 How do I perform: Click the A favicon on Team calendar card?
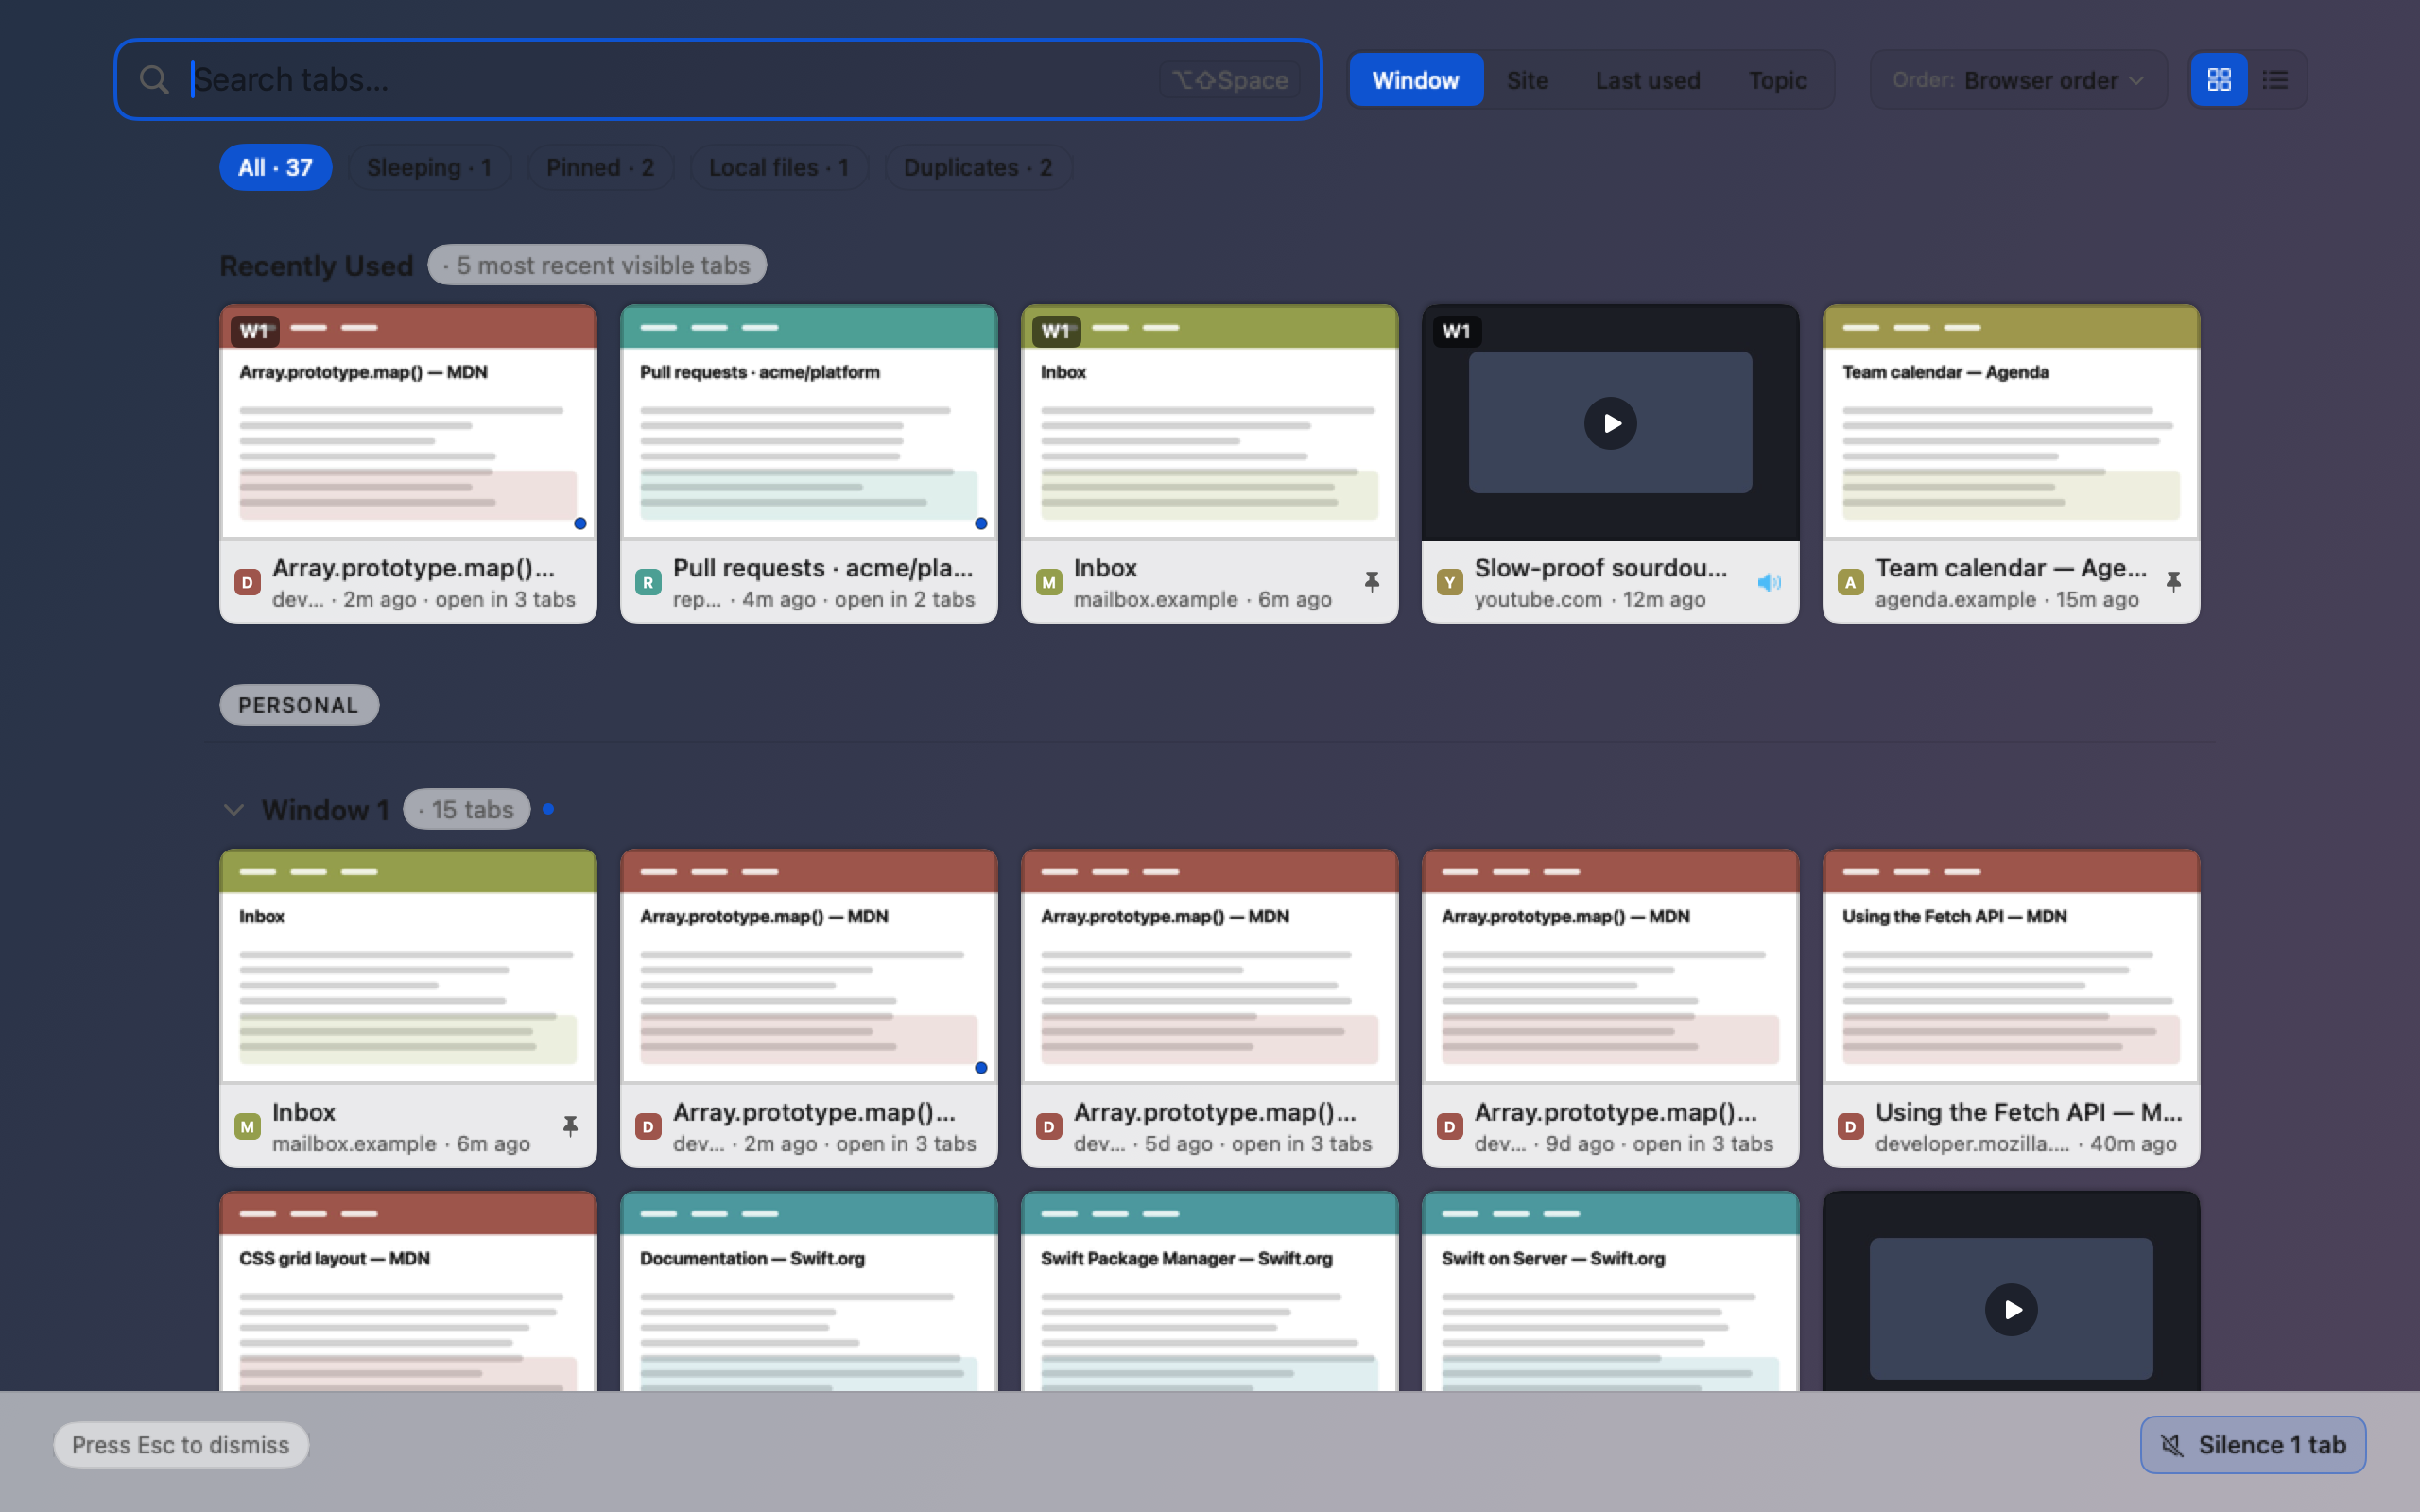[x=1850, y=582]
